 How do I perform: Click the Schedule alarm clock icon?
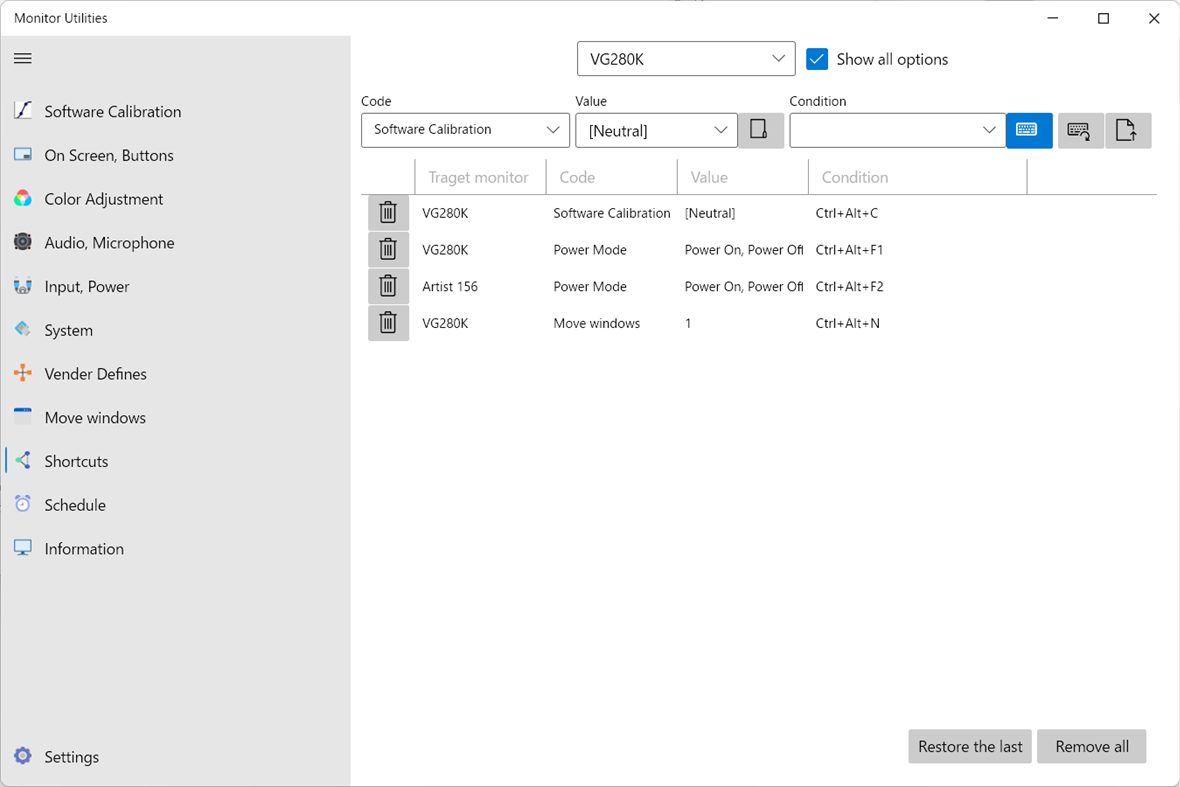pos(22,504)
